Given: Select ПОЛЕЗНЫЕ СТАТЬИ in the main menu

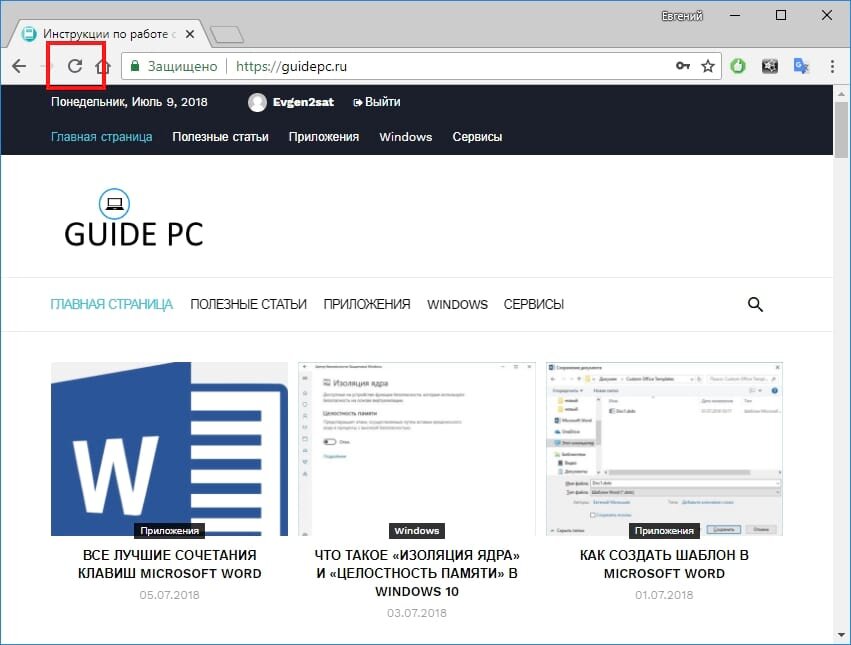Looking at the screenshot, I should [x=248, y=304].
